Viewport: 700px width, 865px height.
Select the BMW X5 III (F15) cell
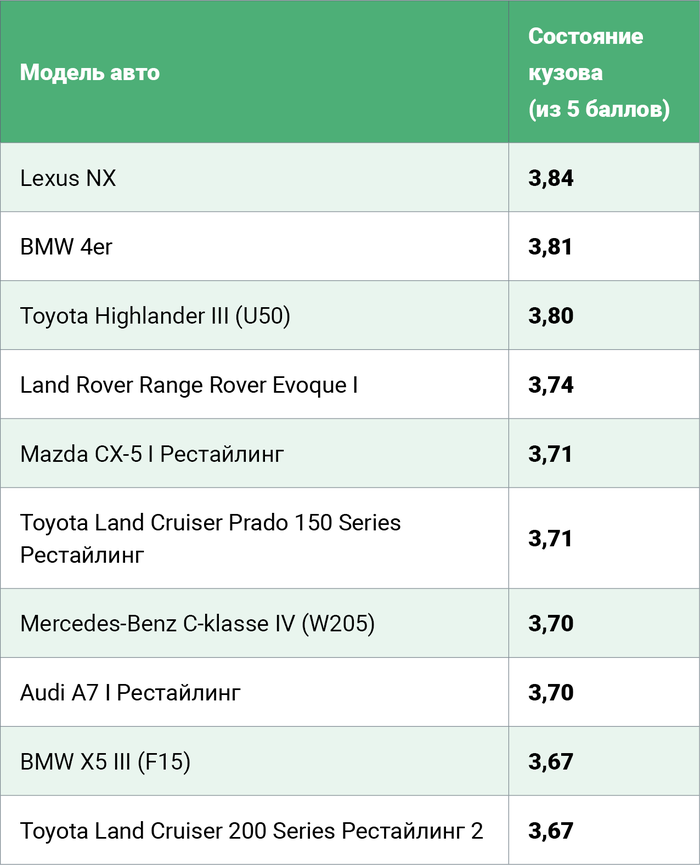tap(105, 761)
